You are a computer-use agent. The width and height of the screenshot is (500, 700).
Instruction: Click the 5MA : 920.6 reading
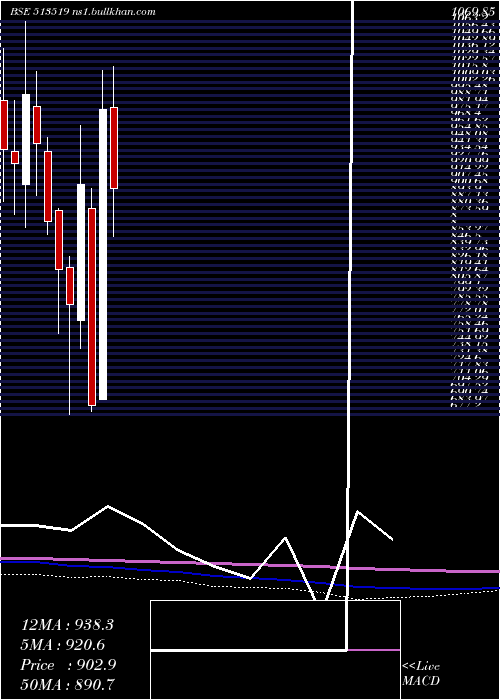63,645
